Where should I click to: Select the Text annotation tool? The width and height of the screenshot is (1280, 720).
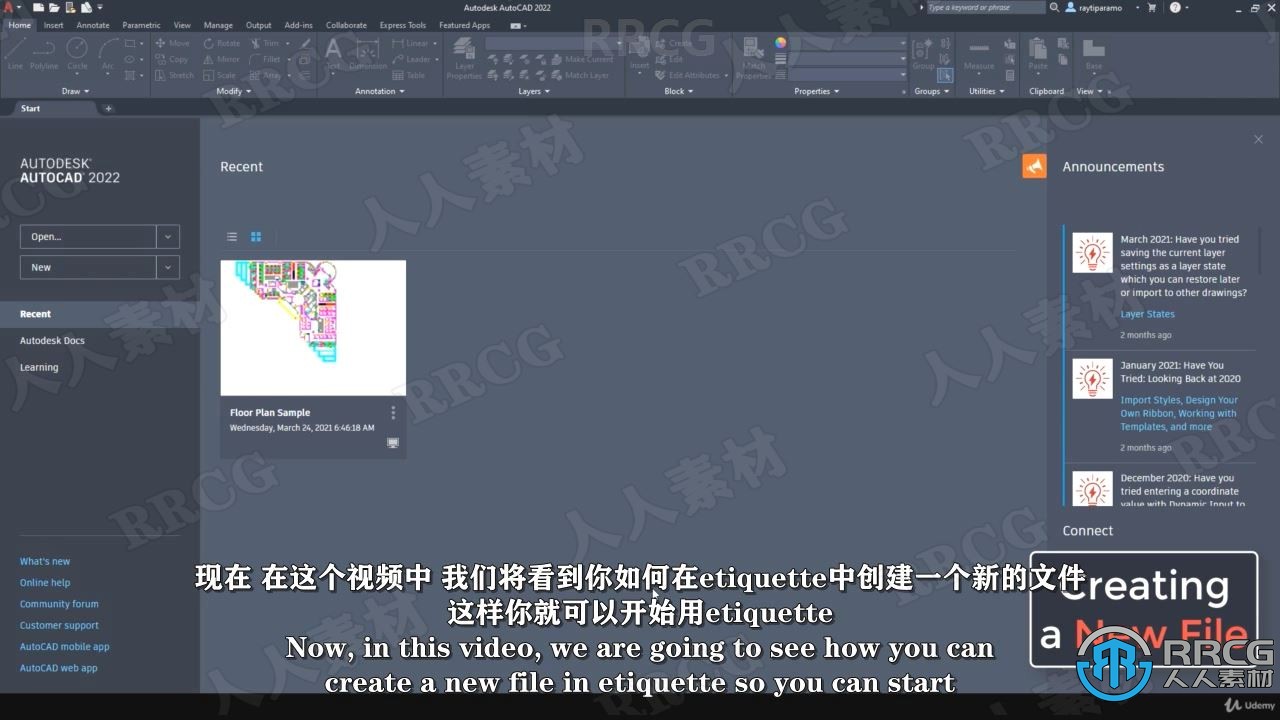coord(333,54)
